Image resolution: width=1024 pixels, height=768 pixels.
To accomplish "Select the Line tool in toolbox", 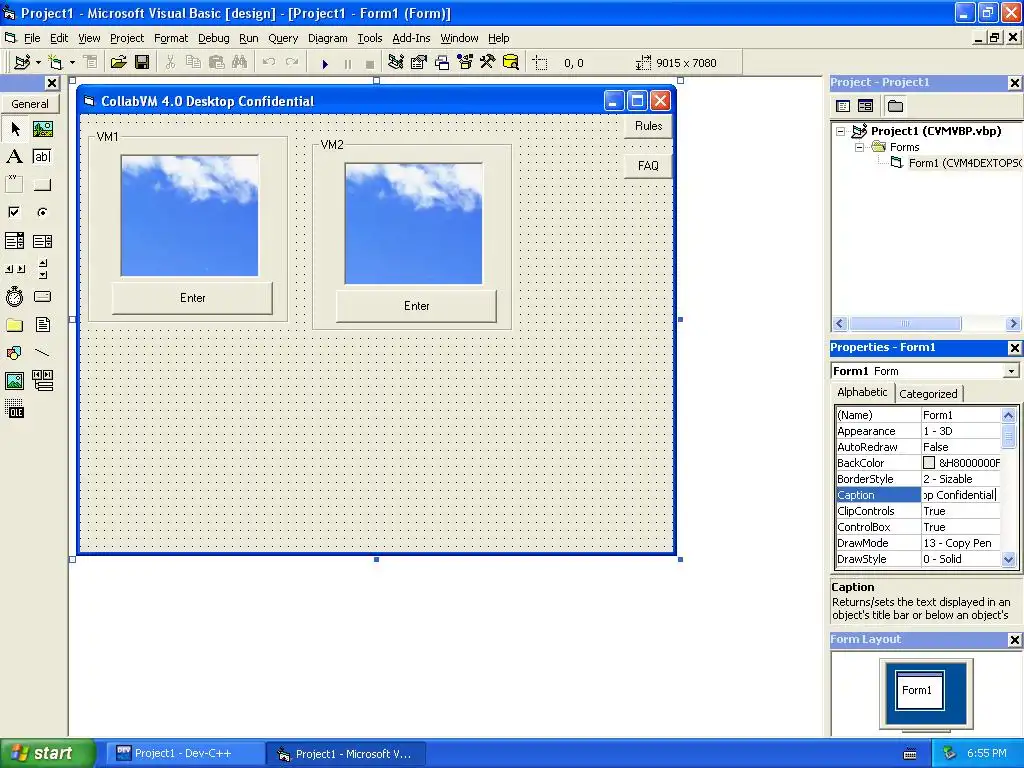I will (x=42, y=353).
